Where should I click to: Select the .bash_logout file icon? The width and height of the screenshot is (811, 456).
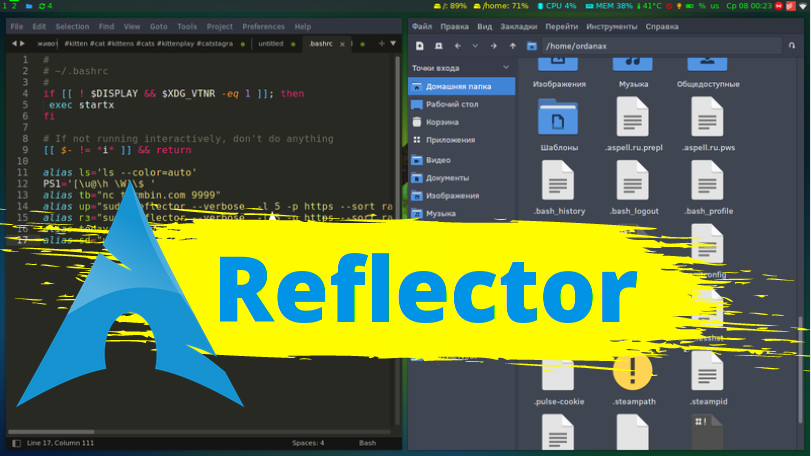(632, 181)
